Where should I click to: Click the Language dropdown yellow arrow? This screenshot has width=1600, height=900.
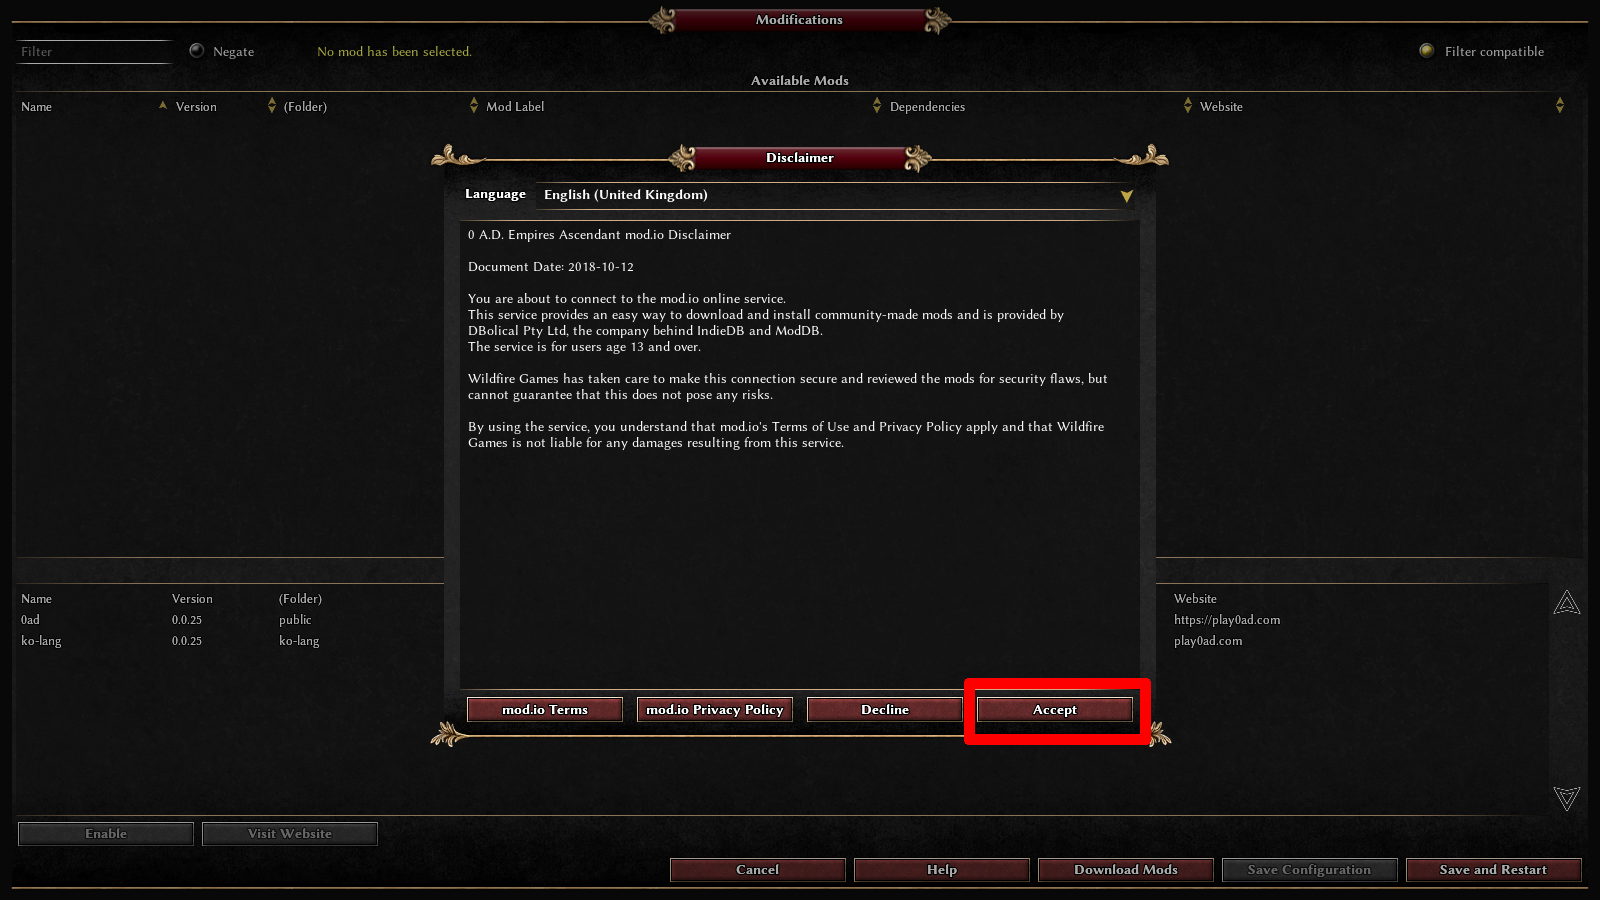click(x=1127, y=196)
